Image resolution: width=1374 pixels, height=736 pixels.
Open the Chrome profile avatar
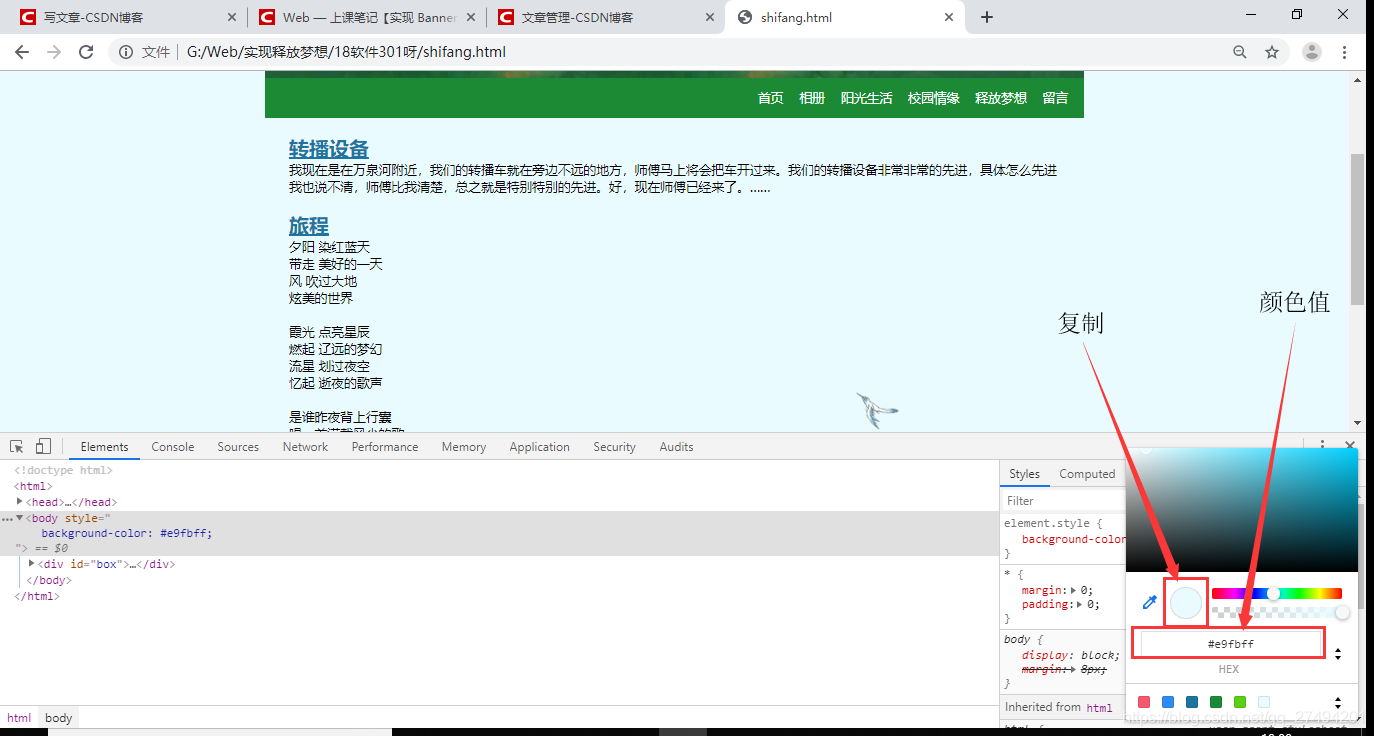(1312, 52)
